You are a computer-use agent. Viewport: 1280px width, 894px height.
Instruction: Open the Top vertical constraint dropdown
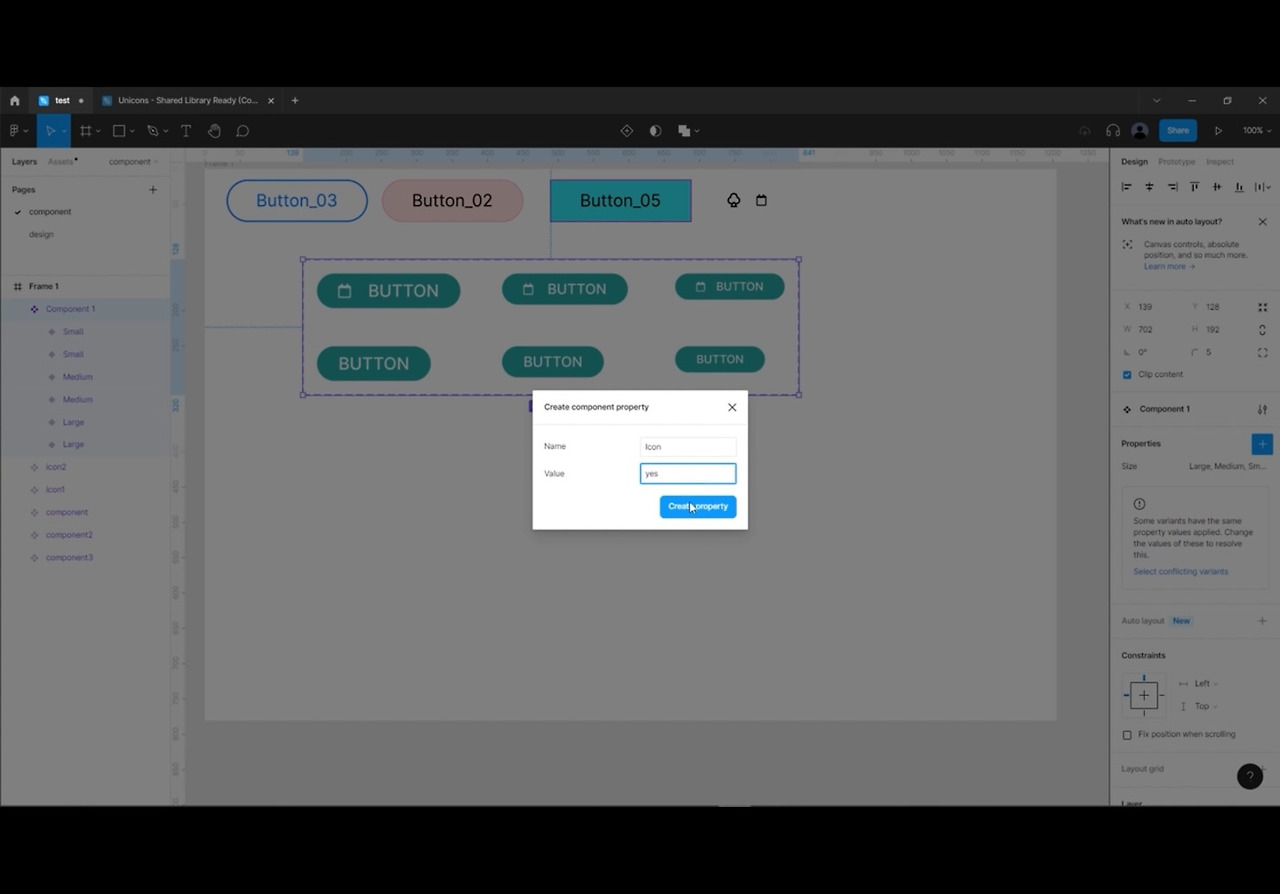pos(1205,706)
